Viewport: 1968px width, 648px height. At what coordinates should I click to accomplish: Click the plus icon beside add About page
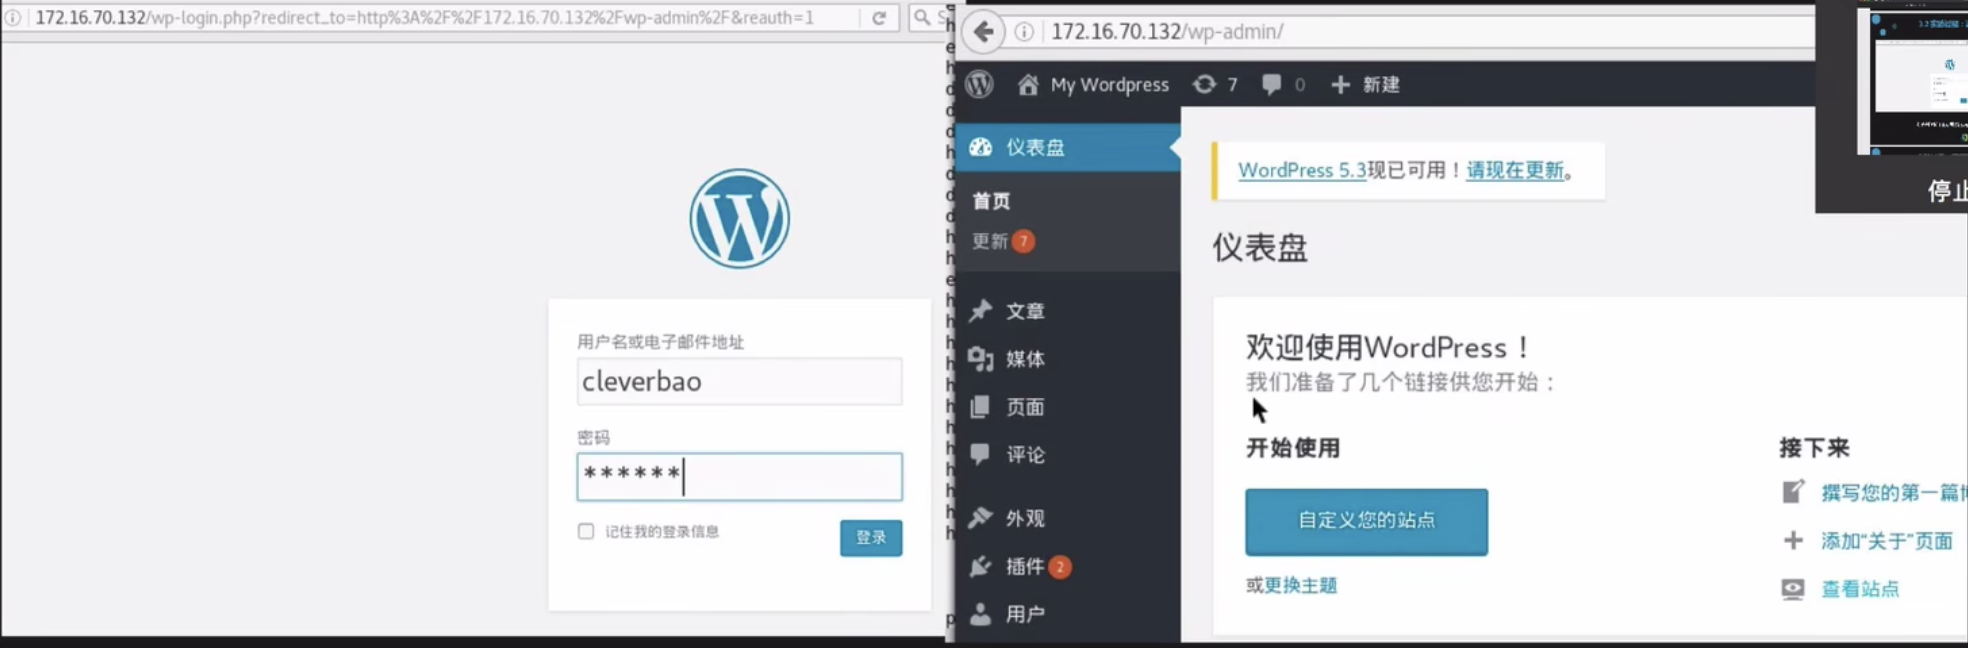click(1793, 541)
